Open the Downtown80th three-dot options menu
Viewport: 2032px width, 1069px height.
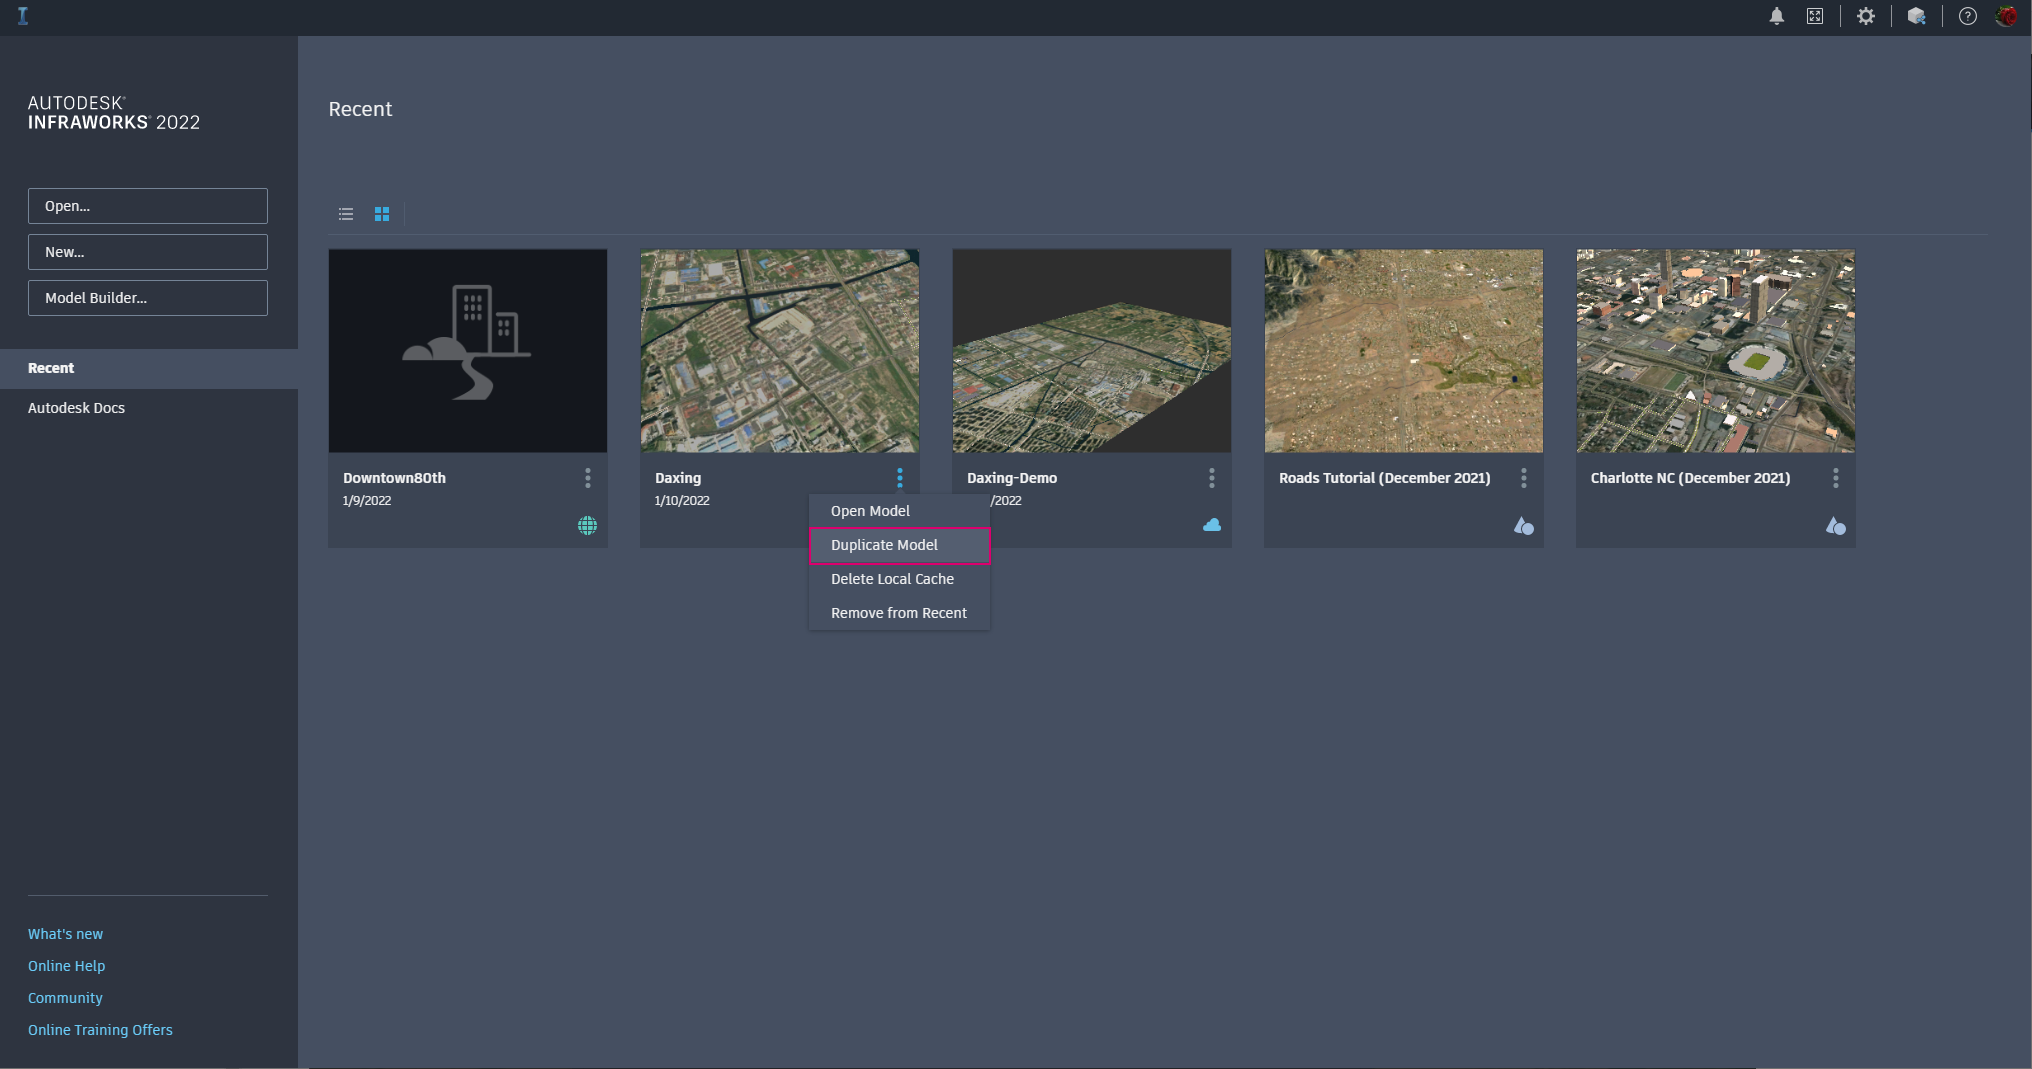[588, 478]
